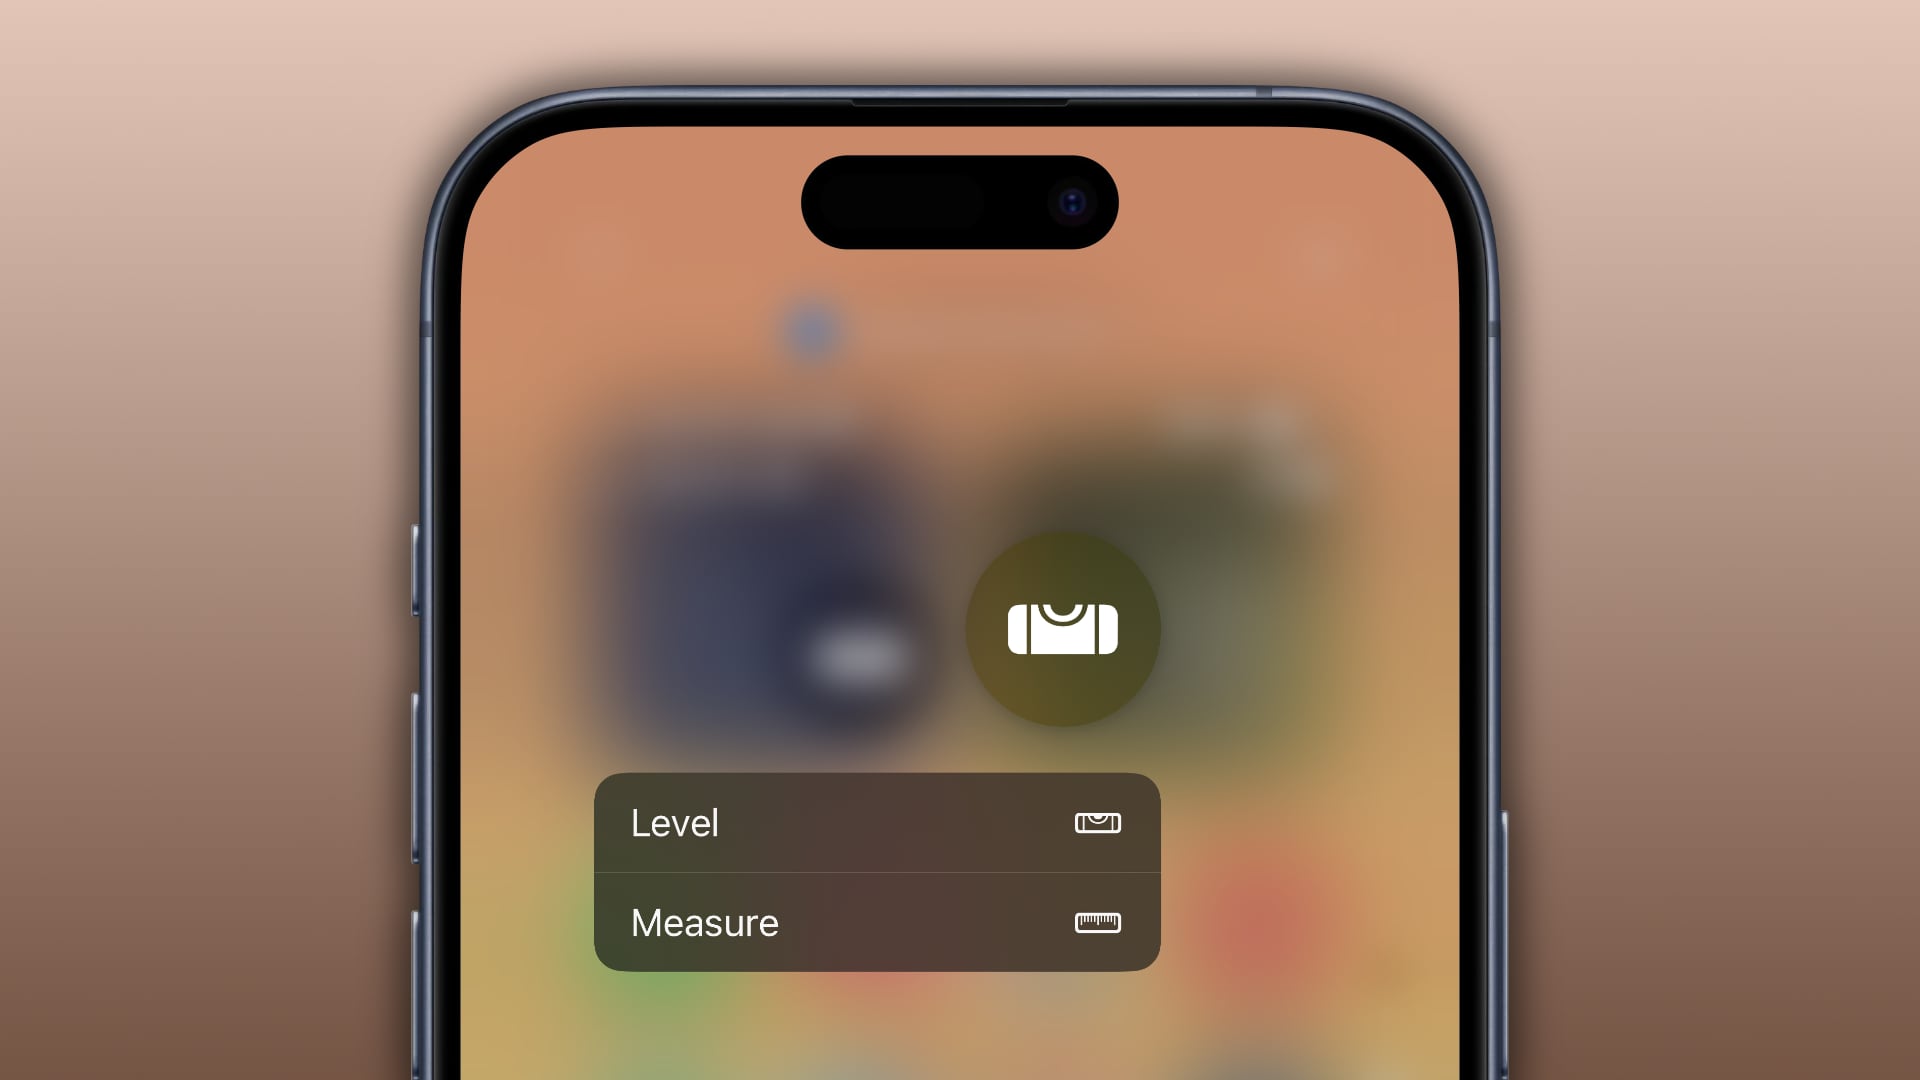The height and width of the screenshot is (1080, 1920).
Task: Open the circular Measure app shortcut
Action: 1062,628
